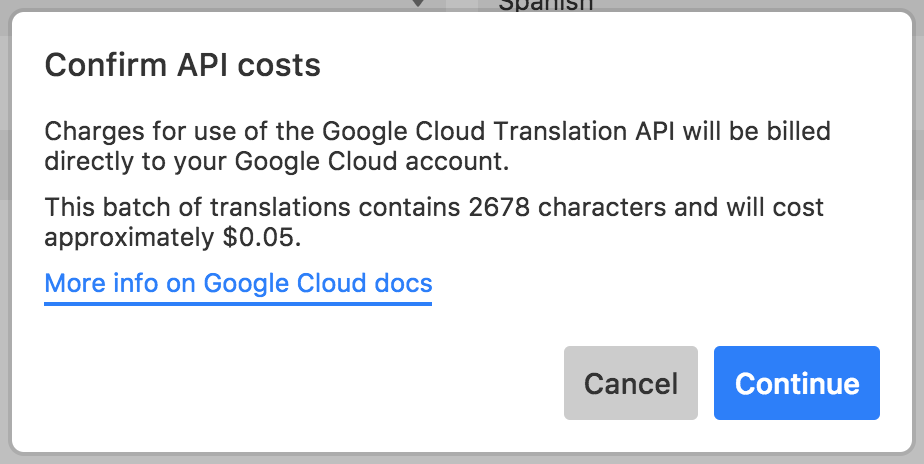Click the word "Charges" in first paragraph
The height and width of the screenshot is (464, 924).
94,131
